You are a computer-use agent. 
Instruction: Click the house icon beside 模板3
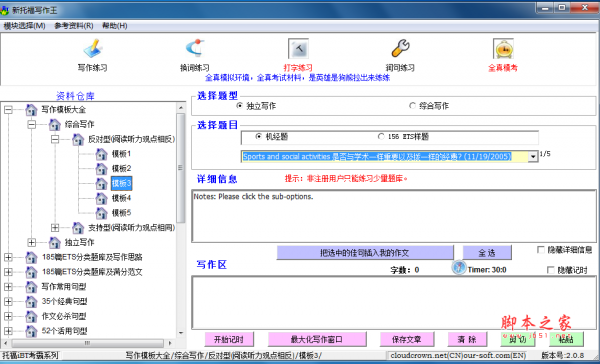click(101, 183)
